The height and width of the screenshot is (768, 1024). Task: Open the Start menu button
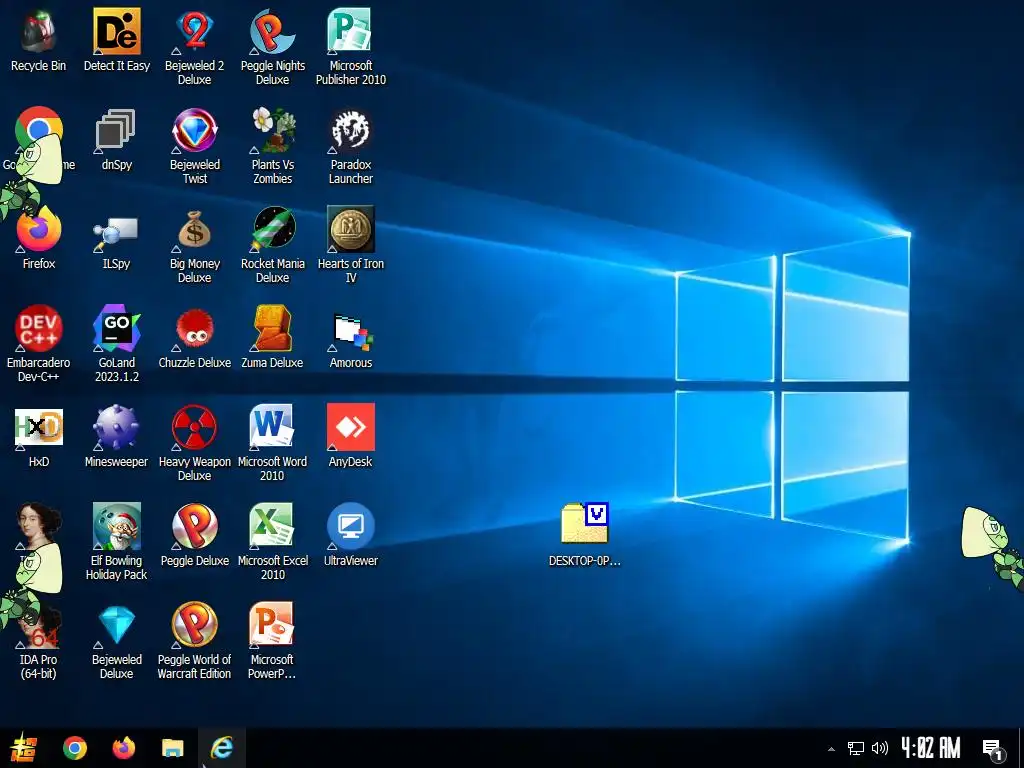[x=24, y=748]
